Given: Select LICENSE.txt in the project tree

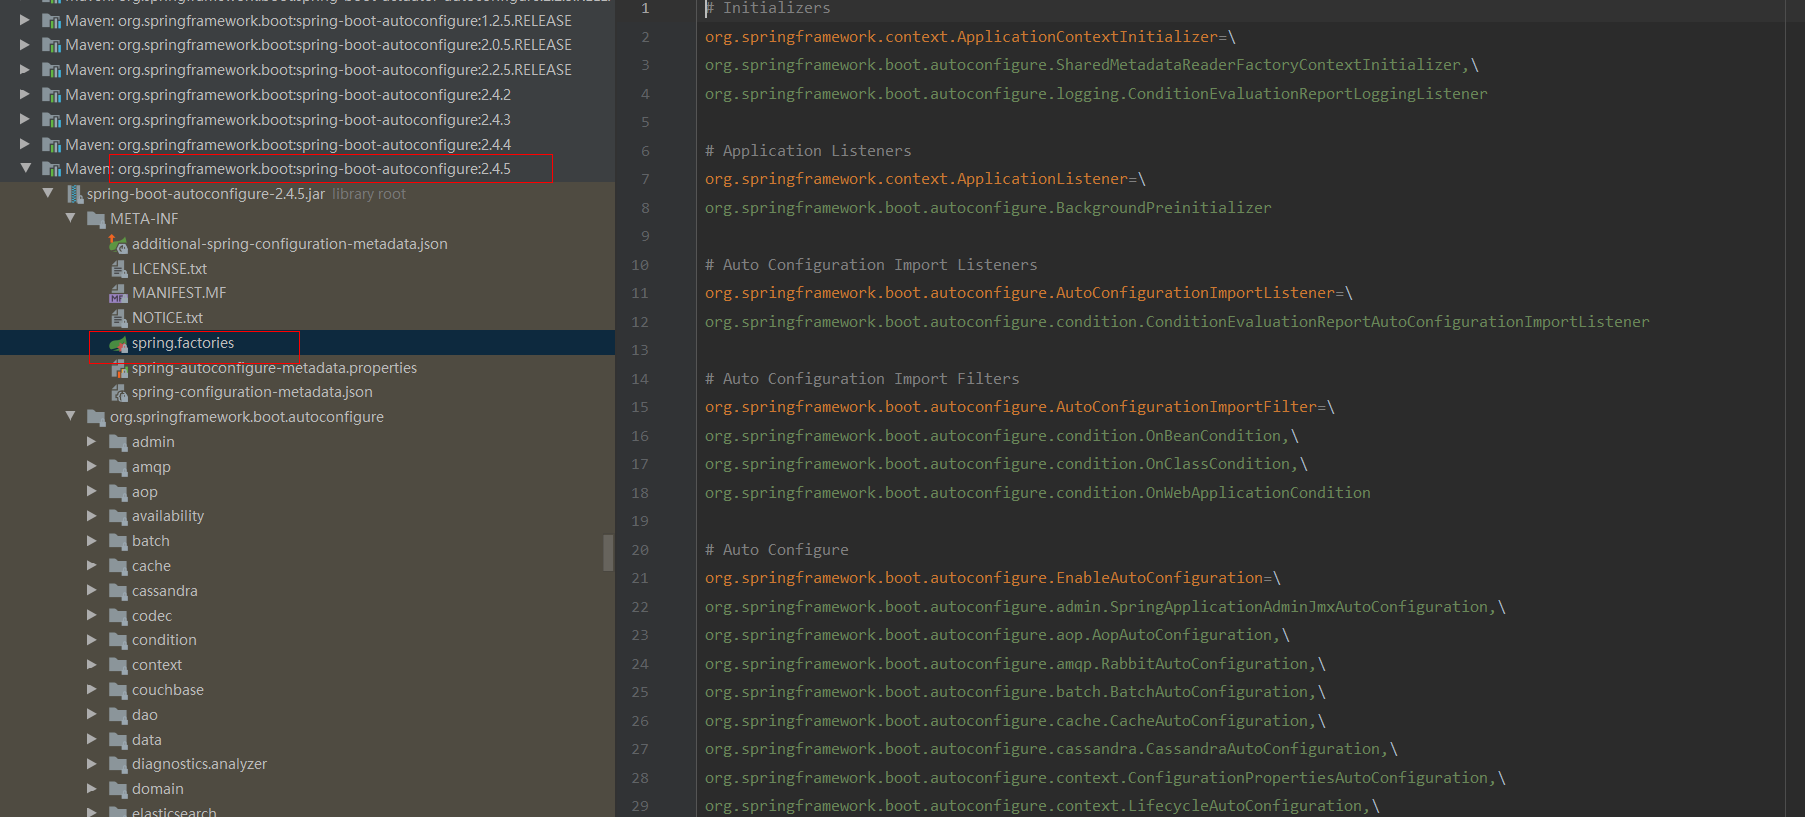Looking at the screenshot, I should (169, 268).
